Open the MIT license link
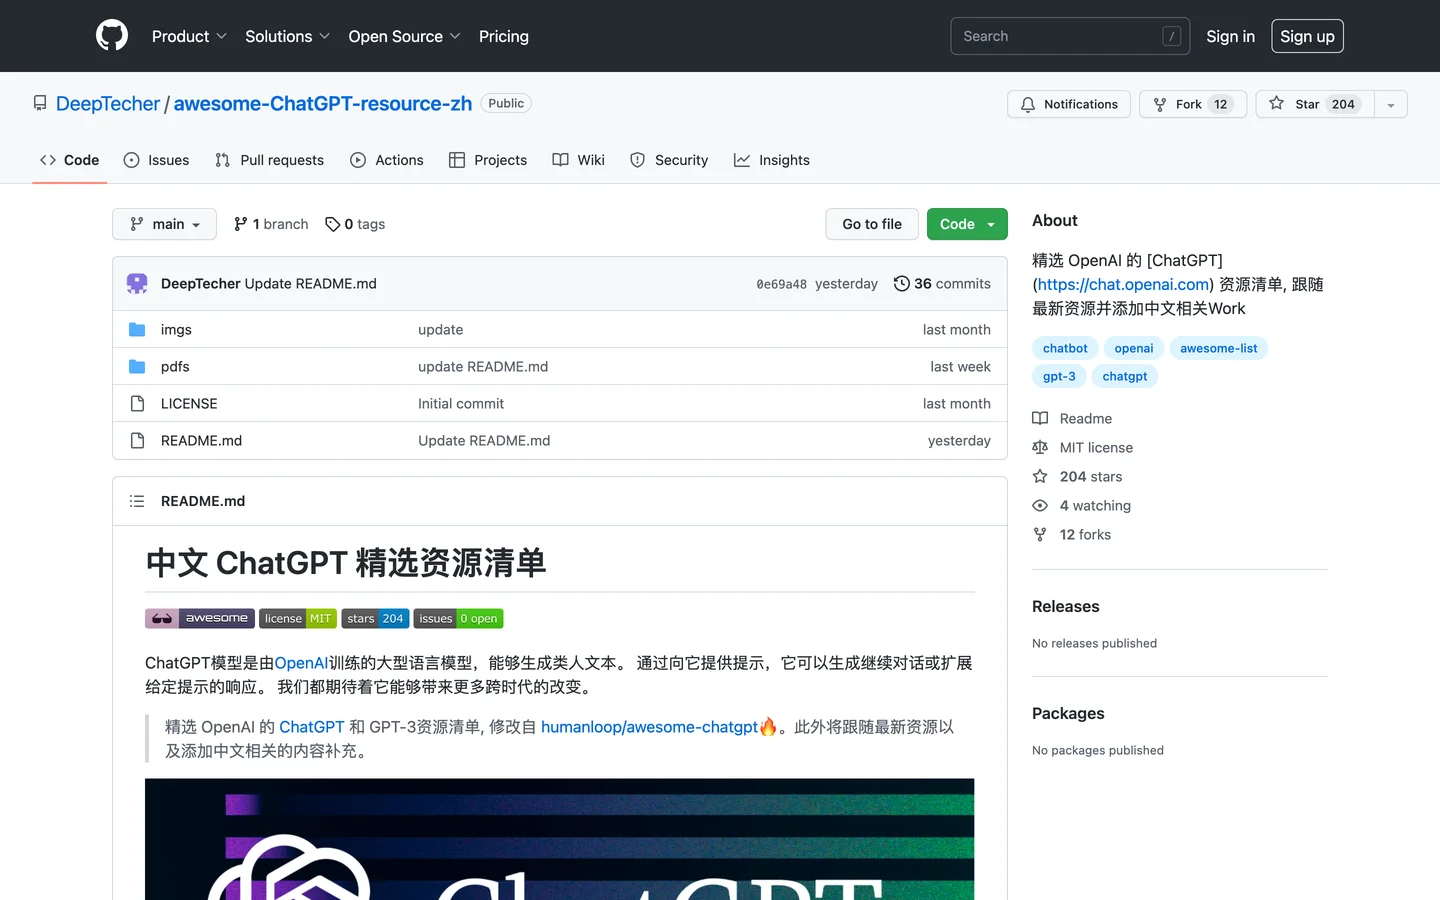Screen dimensions: 1440x900 coord(1082,448)
